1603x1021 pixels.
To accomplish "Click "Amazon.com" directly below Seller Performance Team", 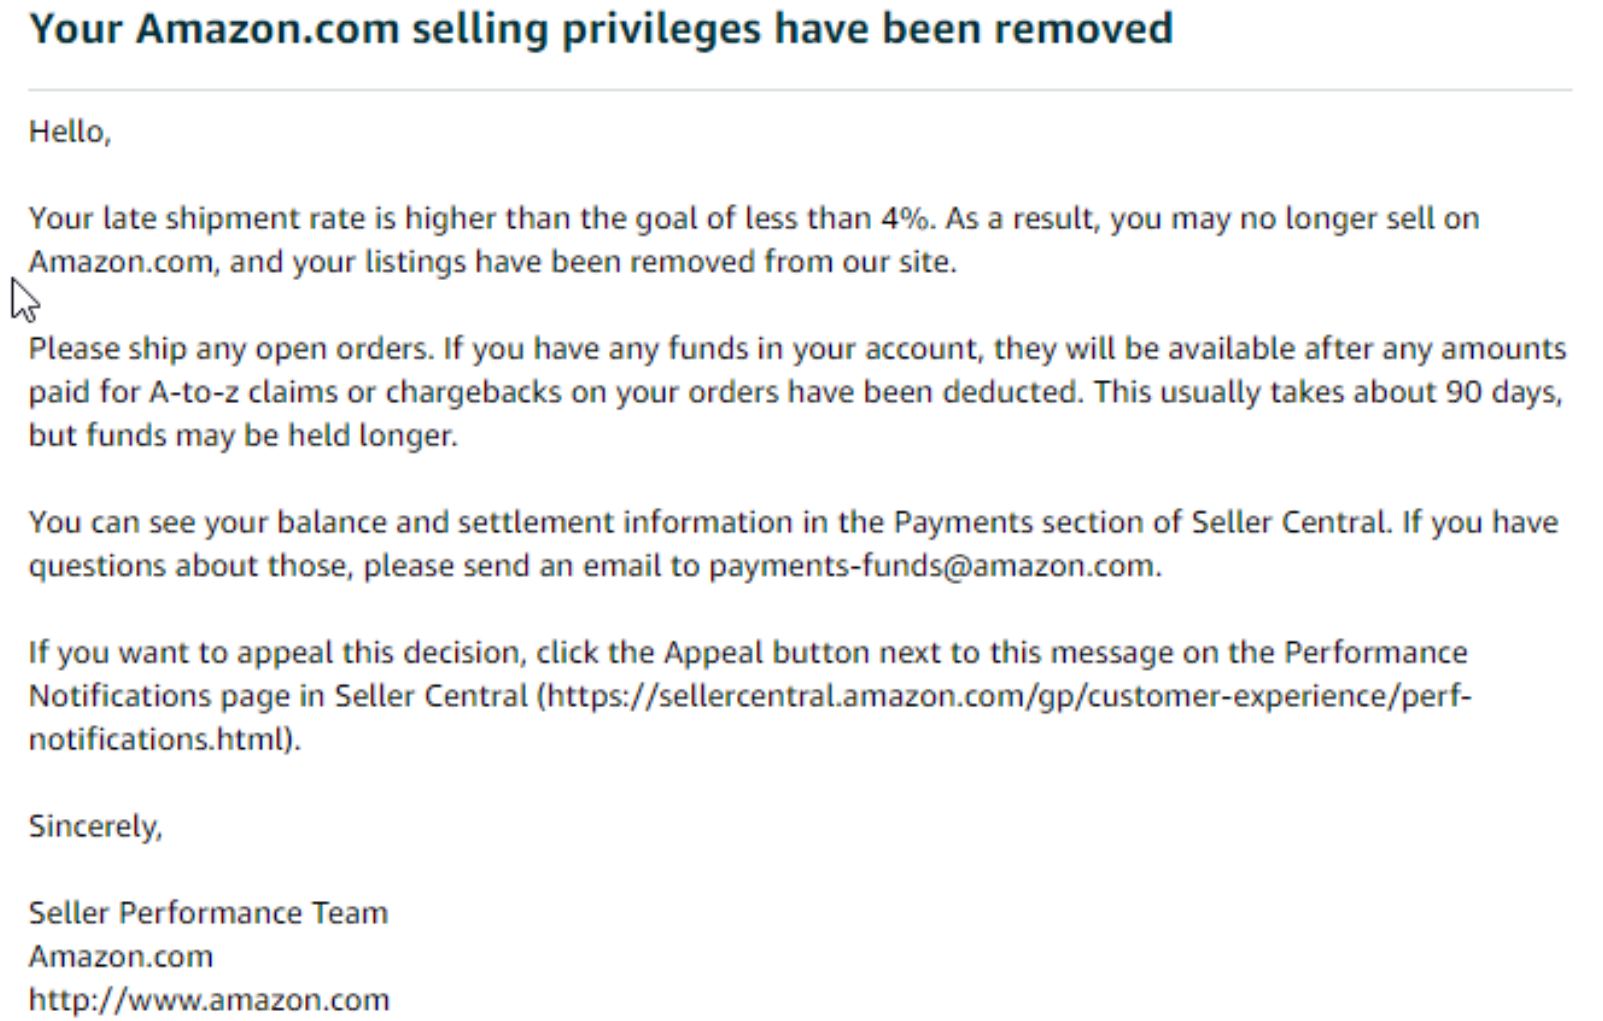I will pyautogui.click(x=120, y=957).
